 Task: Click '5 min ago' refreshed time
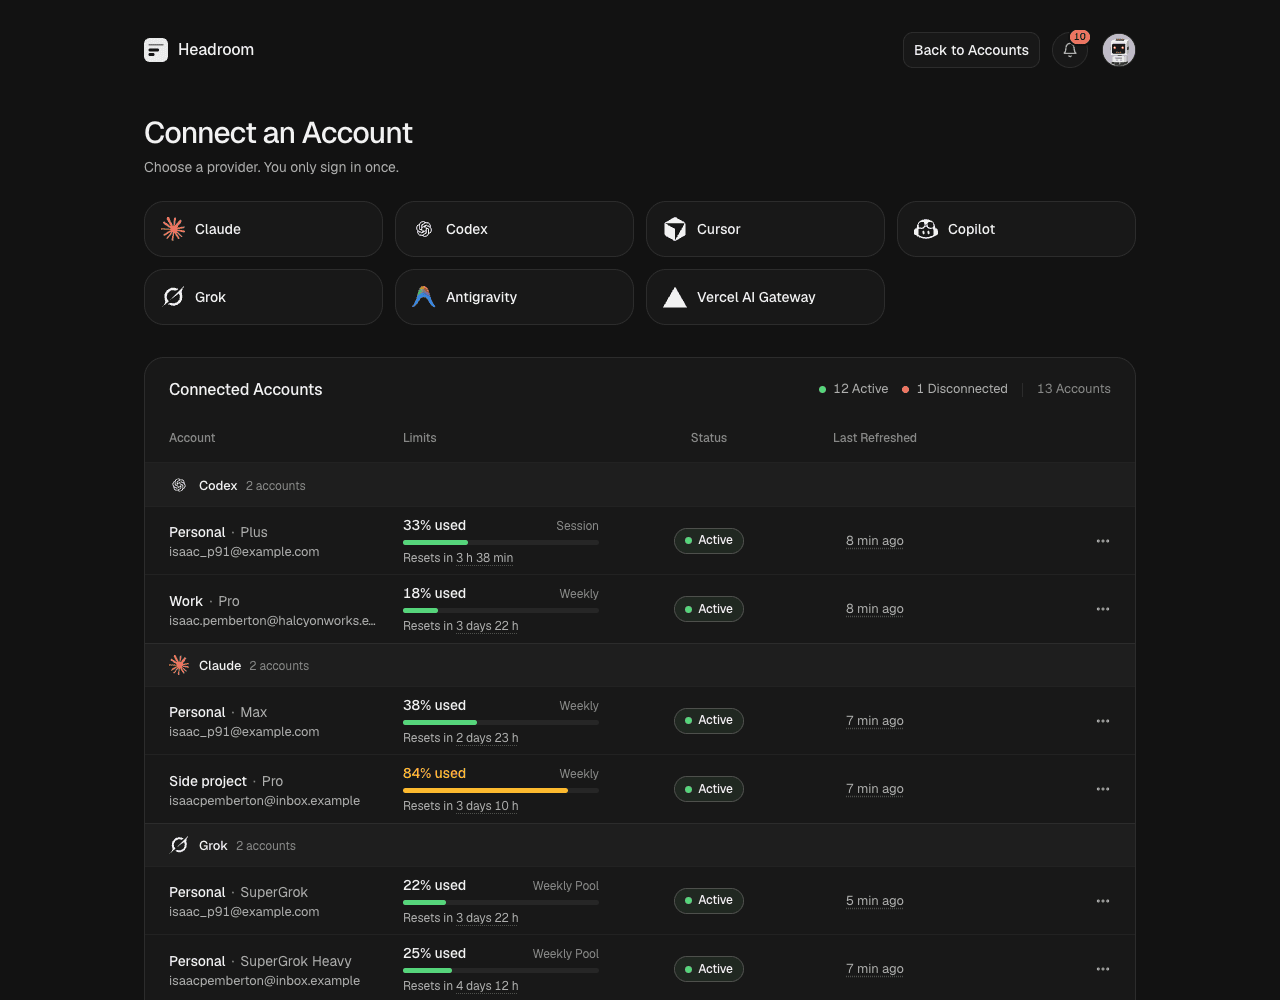coord(875,901)
